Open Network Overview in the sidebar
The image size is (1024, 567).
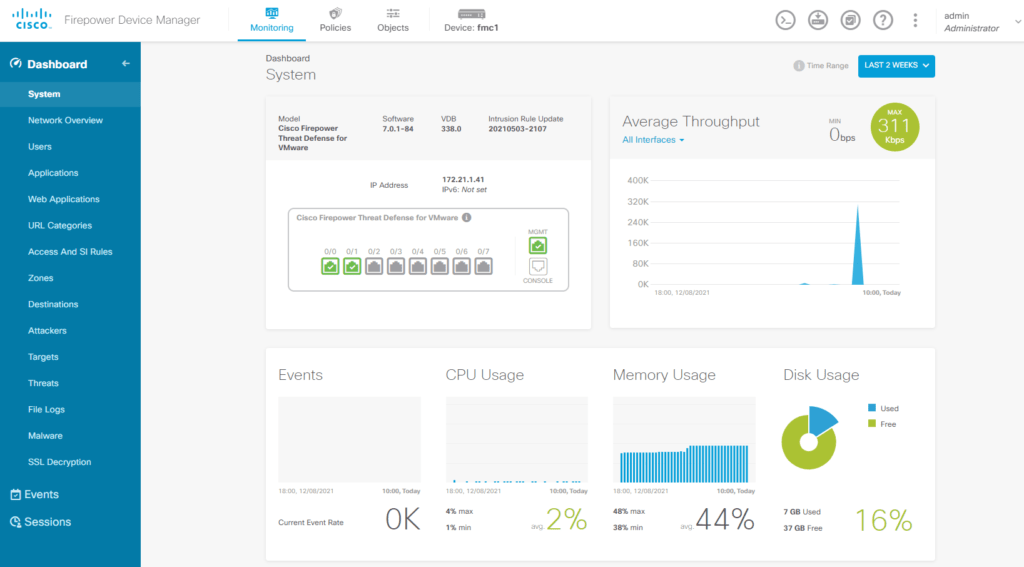point(65,120)
